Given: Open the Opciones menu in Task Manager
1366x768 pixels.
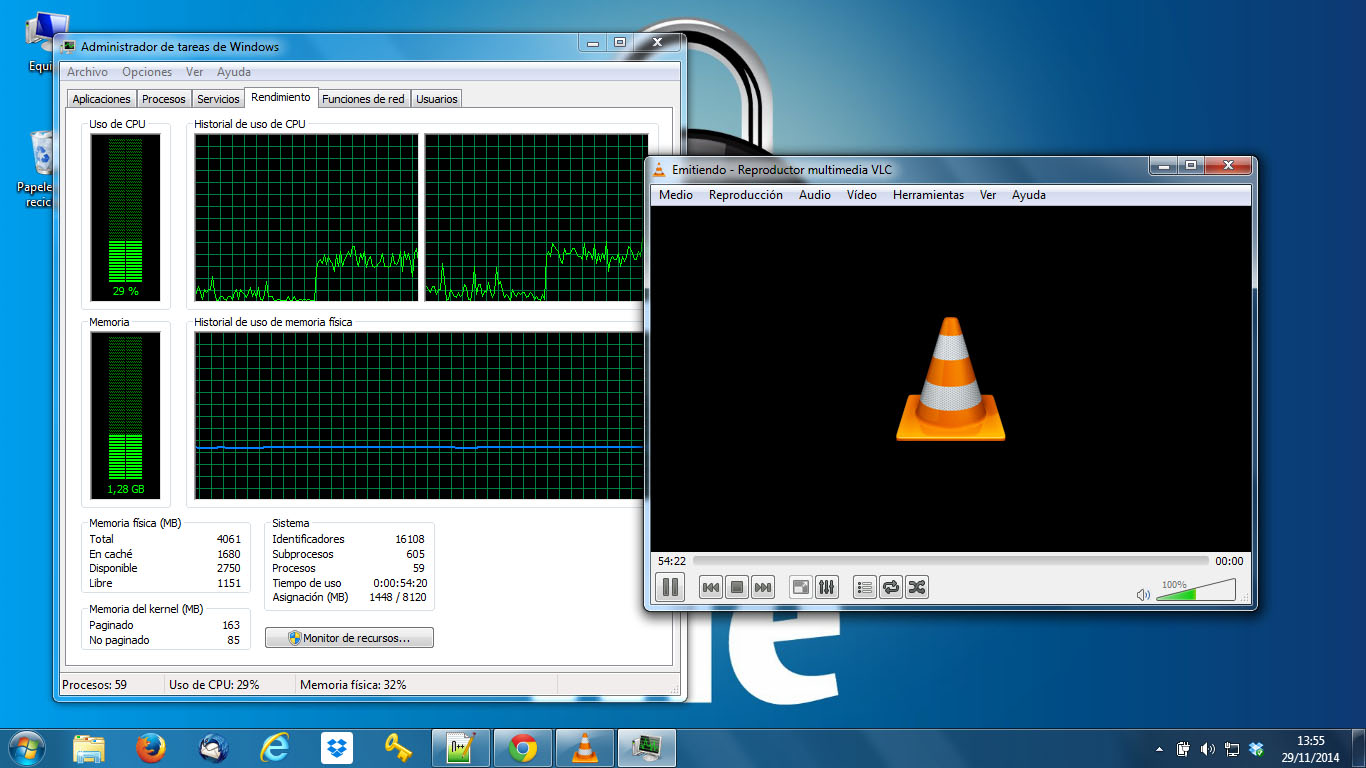Looking at the screenshot, I should pyautogui.click(x=147, y=72).
